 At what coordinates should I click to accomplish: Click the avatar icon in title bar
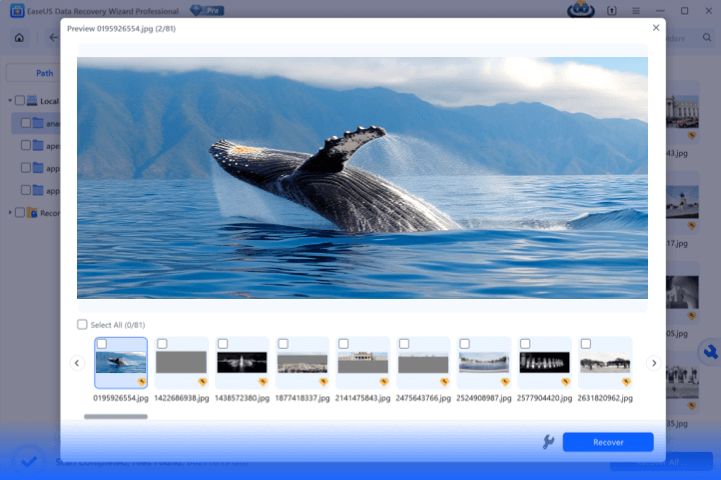581,10
